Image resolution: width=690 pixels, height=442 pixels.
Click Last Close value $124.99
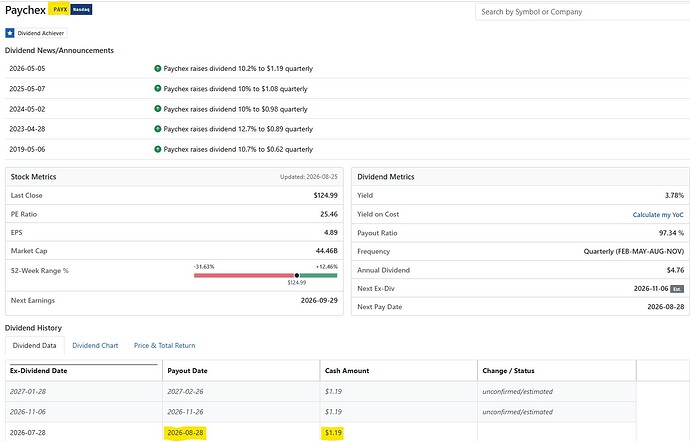(326, 195)
